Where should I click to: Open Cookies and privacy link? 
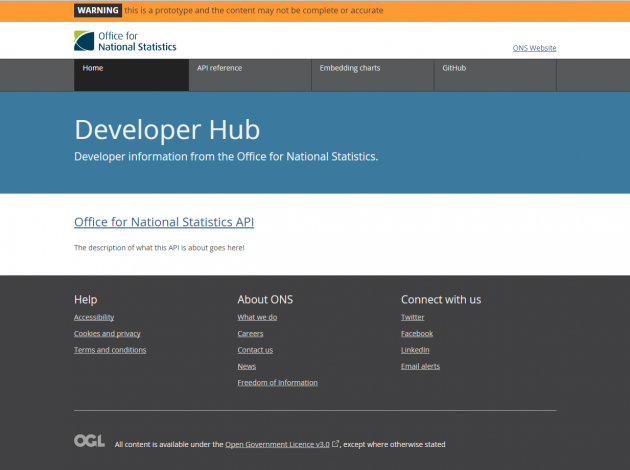click(107, 334)
